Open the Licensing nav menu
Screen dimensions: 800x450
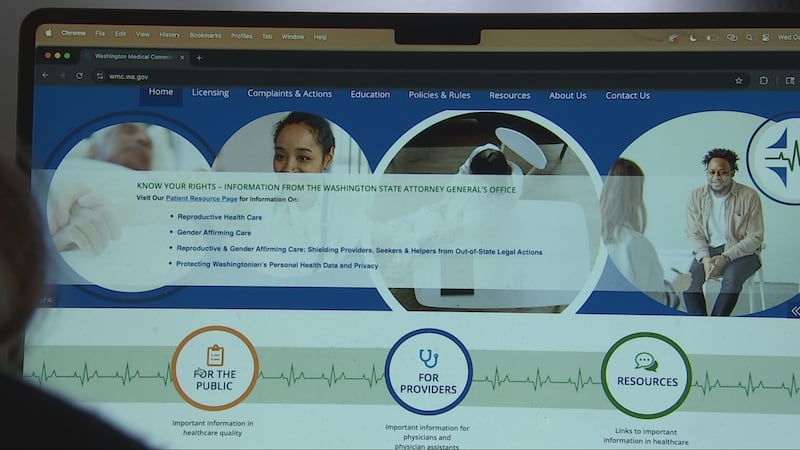click(x=210, y=92)
